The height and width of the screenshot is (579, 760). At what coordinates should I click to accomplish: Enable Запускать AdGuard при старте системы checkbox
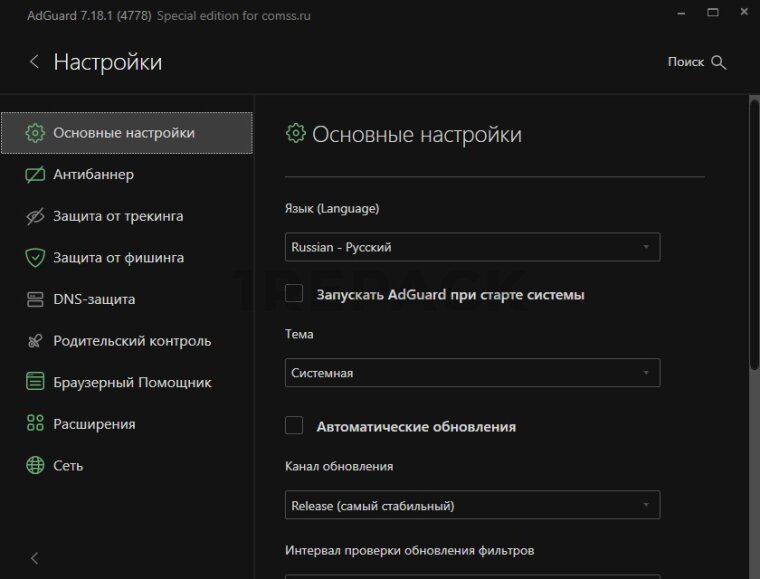coord(294,294)
